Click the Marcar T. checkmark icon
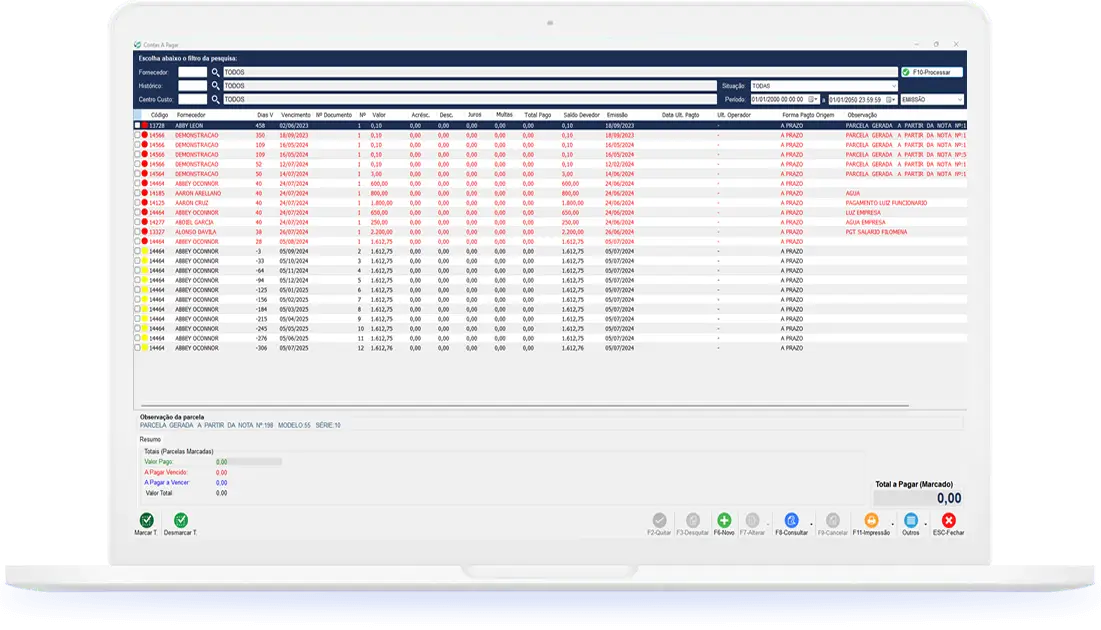Image resolution: width=1101 pixels, height=630 pixels. point(146,520)
